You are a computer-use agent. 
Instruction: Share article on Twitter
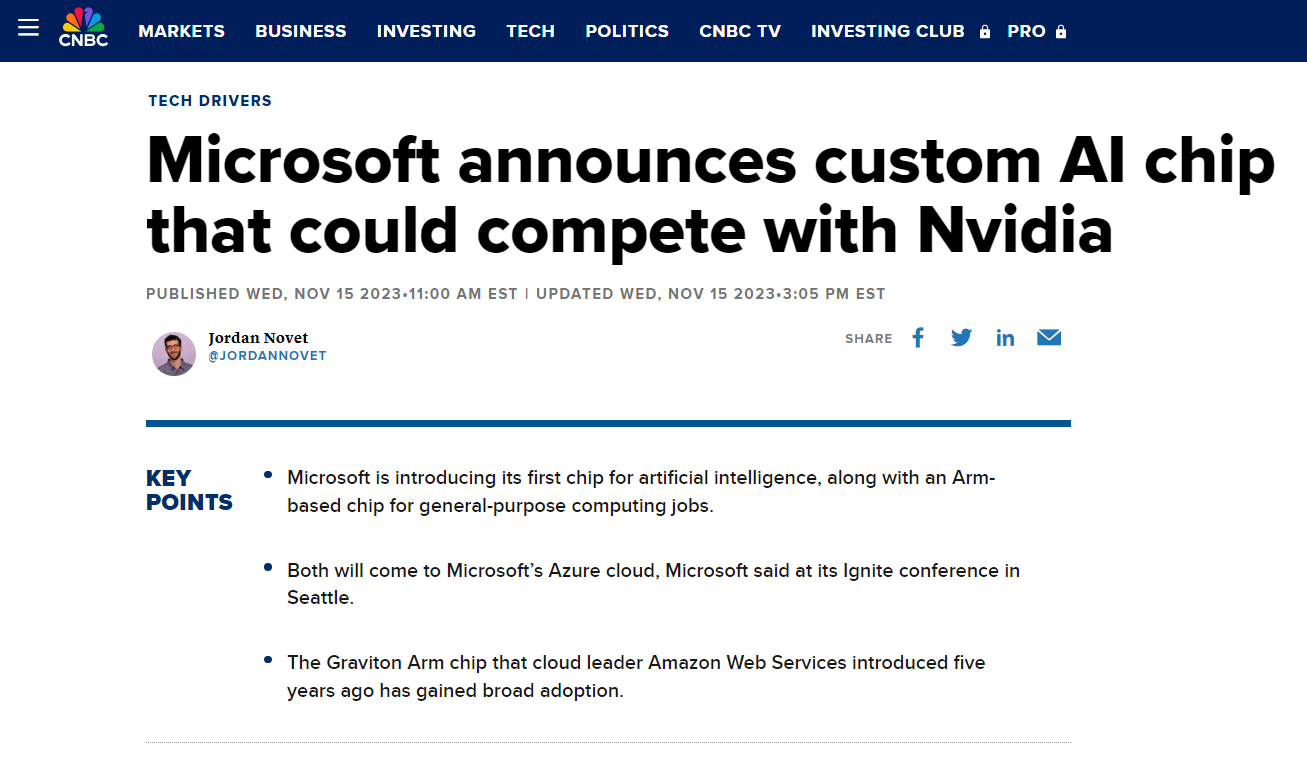coord(961,338)
